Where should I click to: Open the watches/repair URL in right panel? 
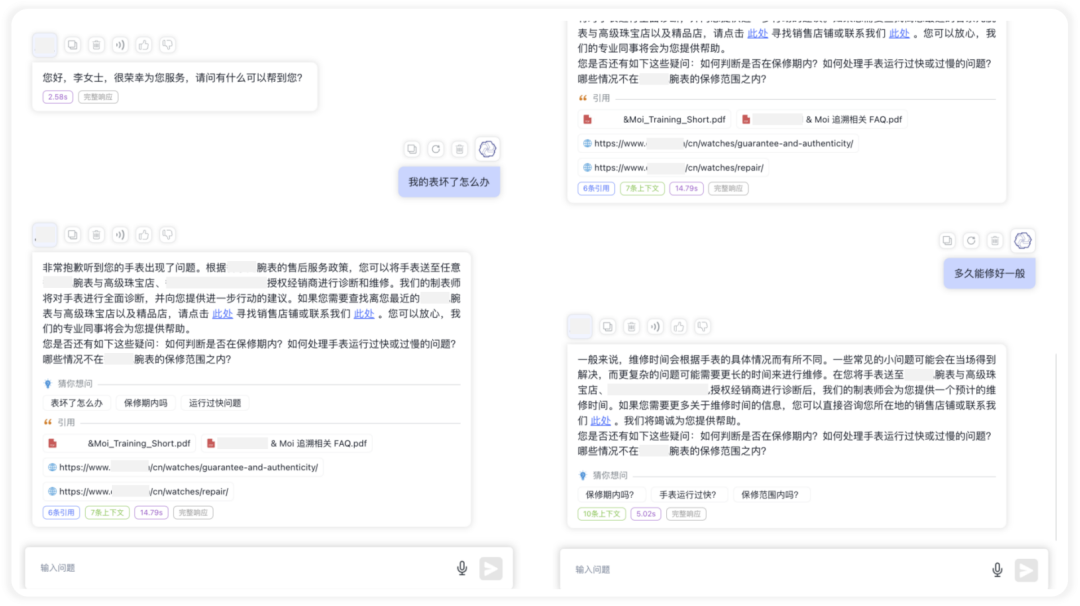pos(673,167)
